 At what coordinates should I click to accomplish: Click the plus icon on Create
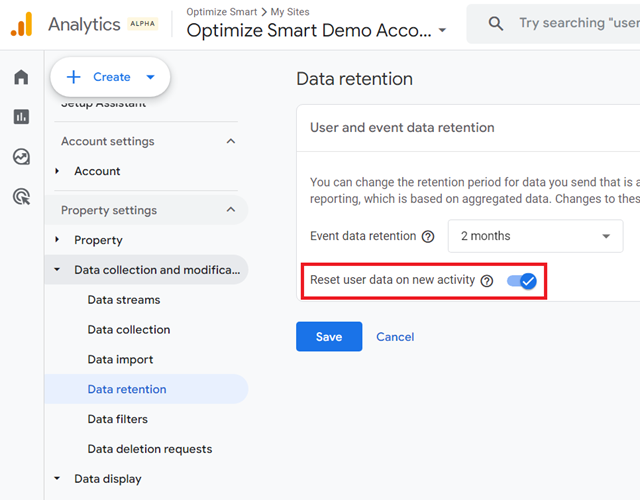point(73,77)
